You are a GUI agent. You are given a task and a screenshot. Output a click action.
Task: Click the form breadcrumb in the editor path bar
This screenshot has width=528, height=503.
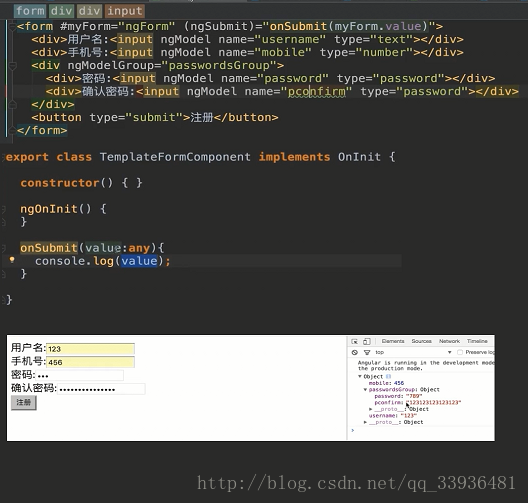click(30, 11)
